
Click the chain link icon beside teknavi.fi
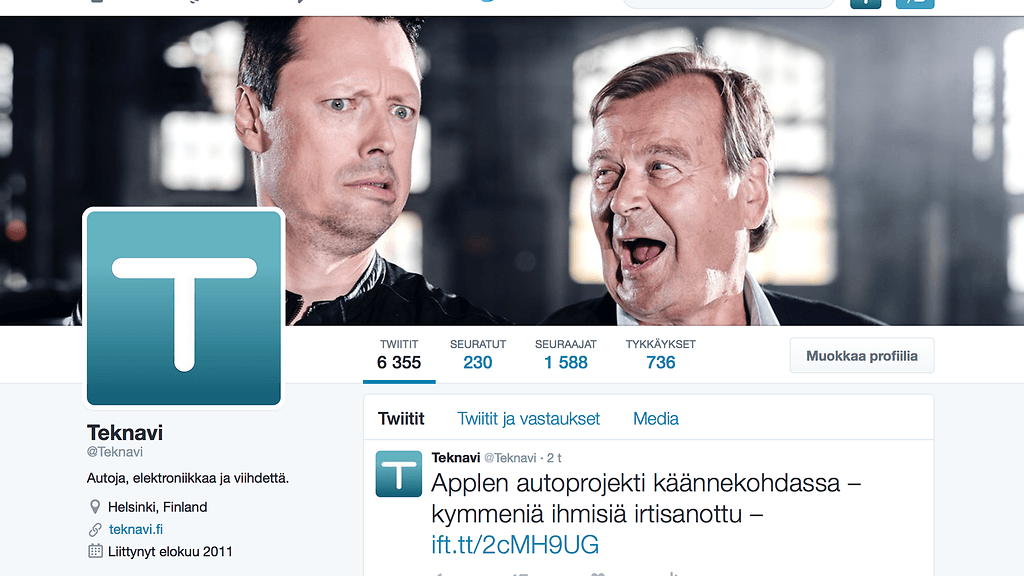pos(95,530)
